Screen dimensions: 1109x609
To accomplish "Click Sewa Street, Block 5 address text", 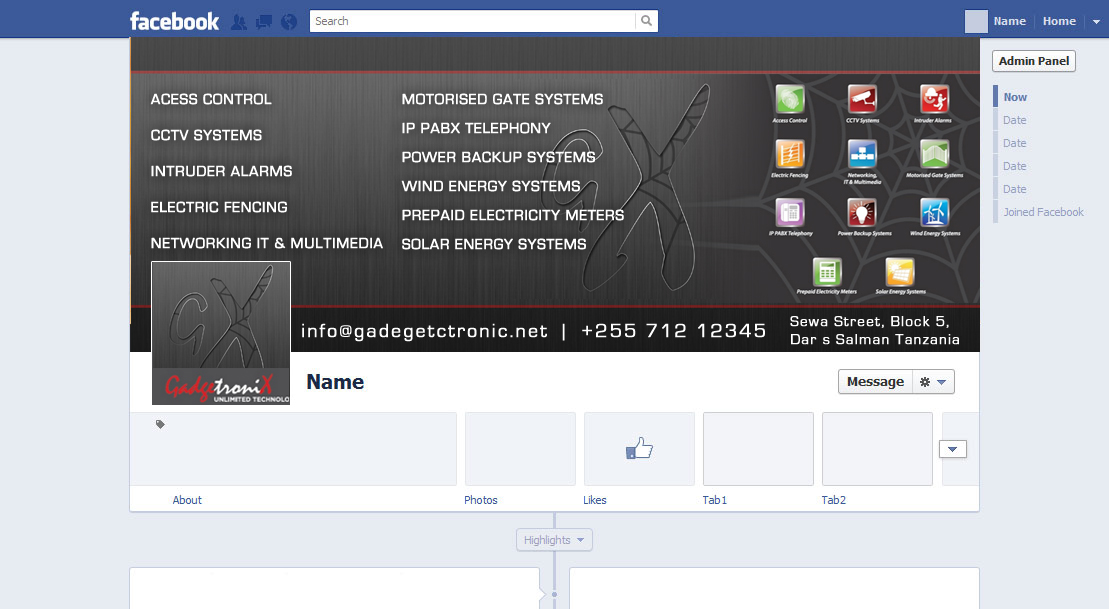I will pos(869,322).
